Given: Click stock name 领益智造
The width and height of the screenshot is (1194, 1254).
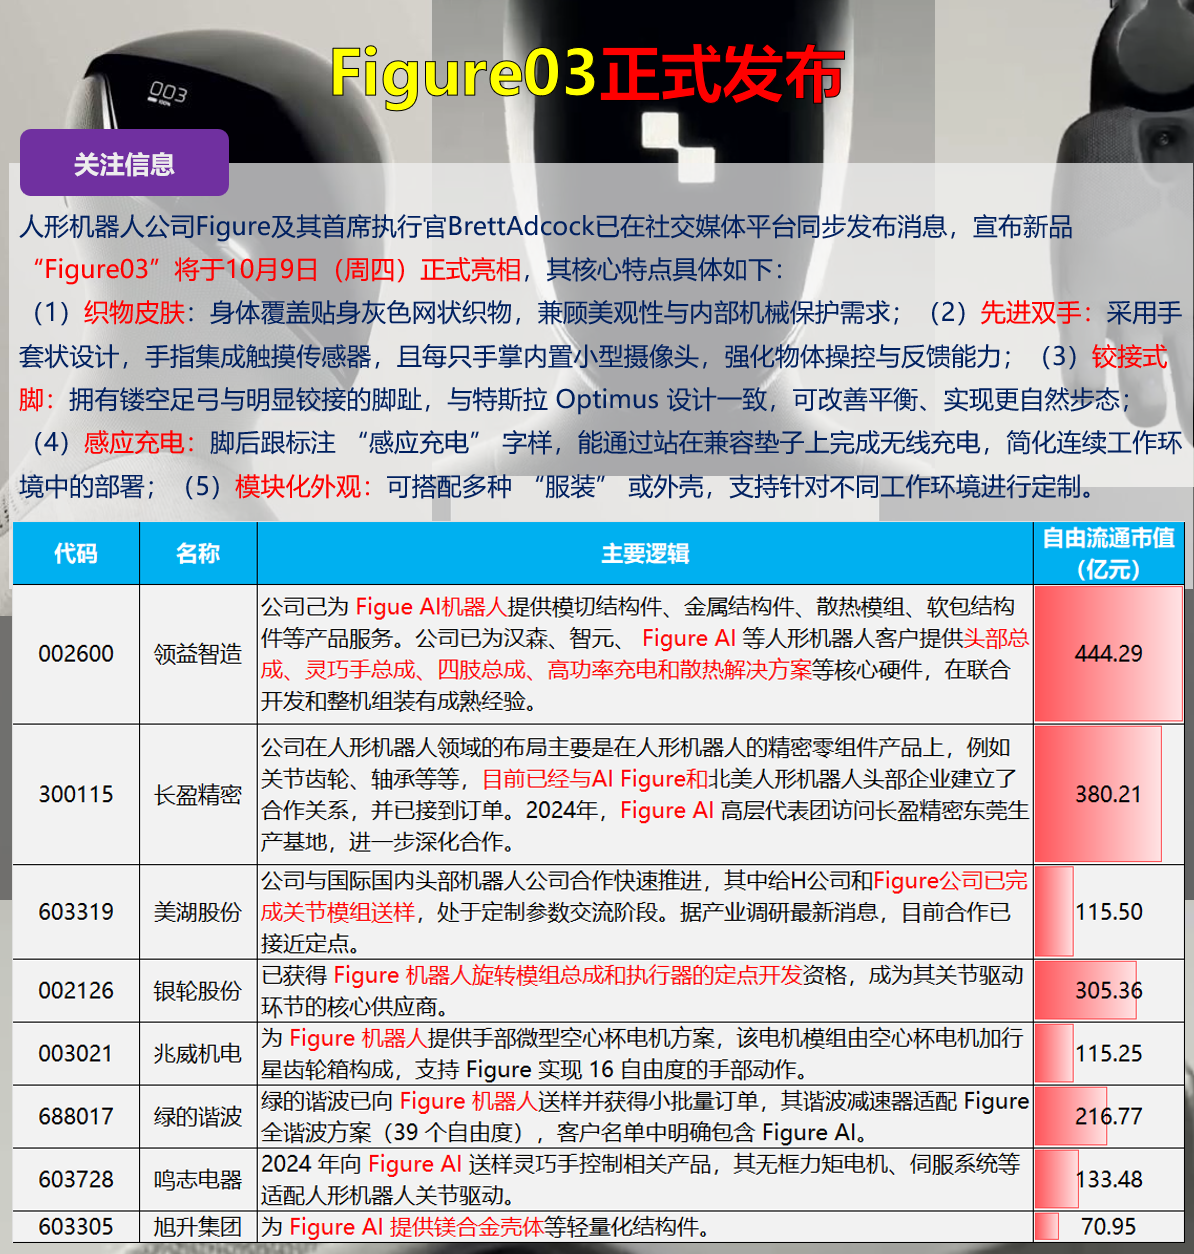Looking at the screenshot, I should point(198,654).
